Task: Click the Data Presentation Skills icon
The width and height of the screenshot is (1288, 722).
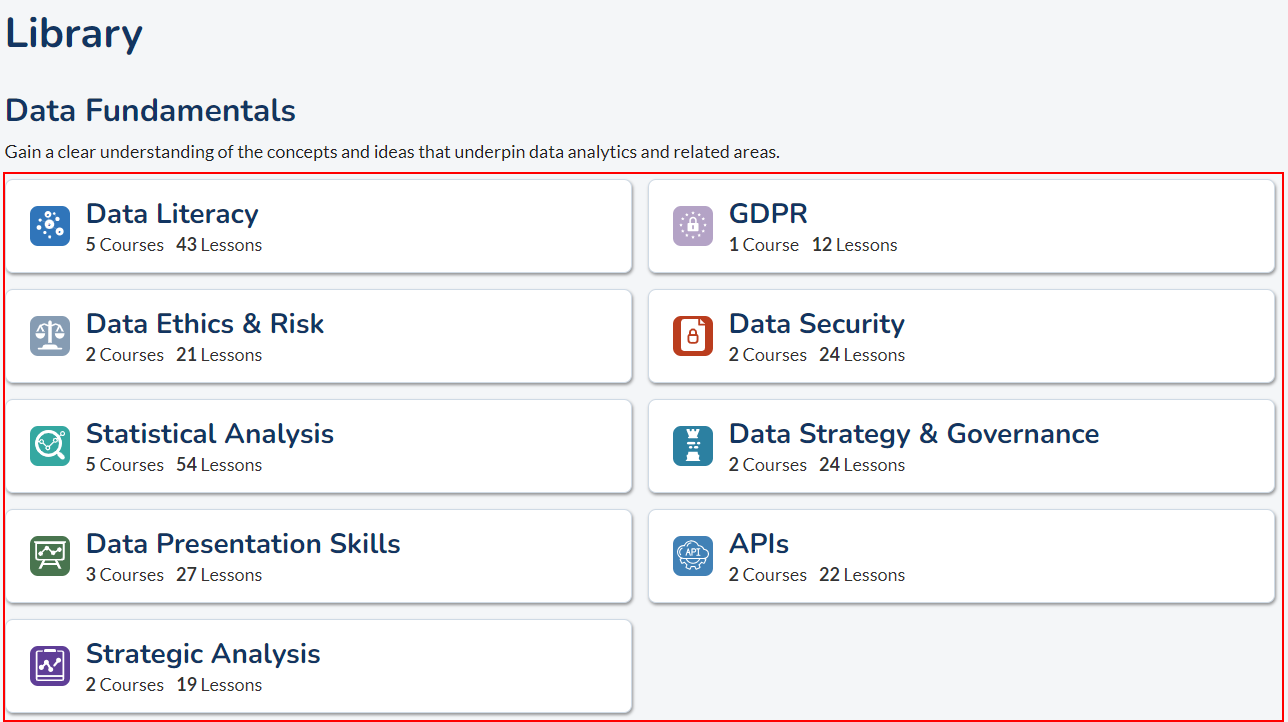Action: (50, 556)
